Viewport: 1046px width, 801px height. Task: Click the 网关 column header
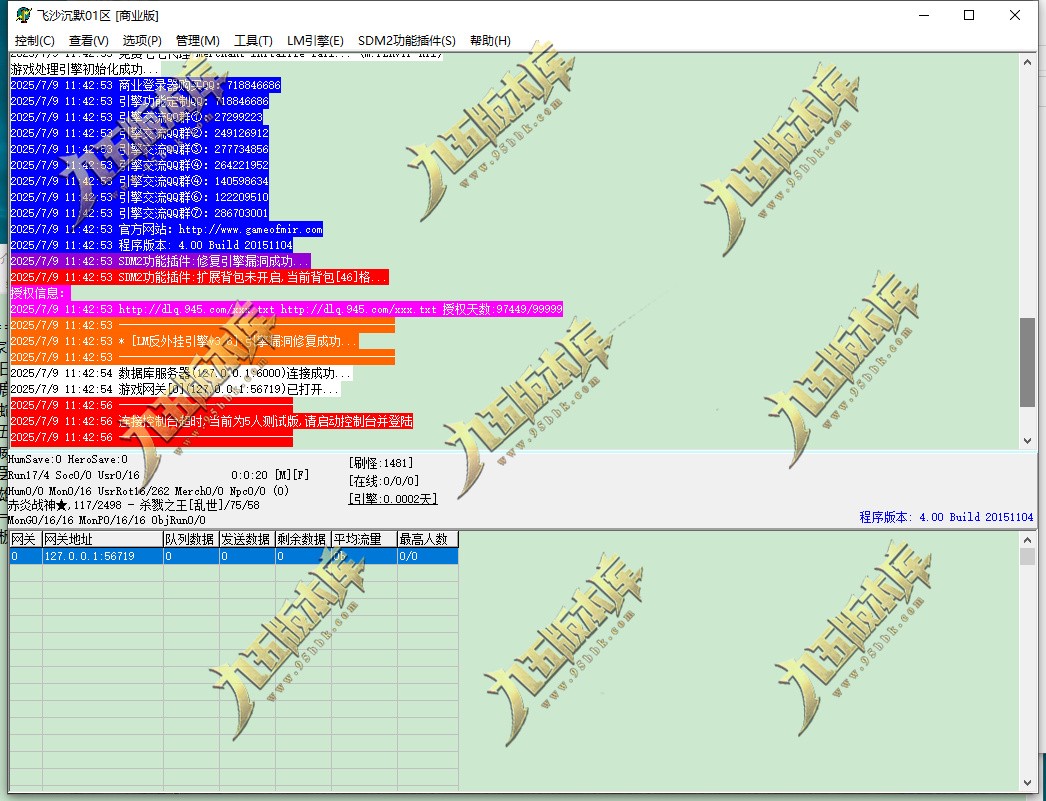pyautogui.click(x=25, y=539)
